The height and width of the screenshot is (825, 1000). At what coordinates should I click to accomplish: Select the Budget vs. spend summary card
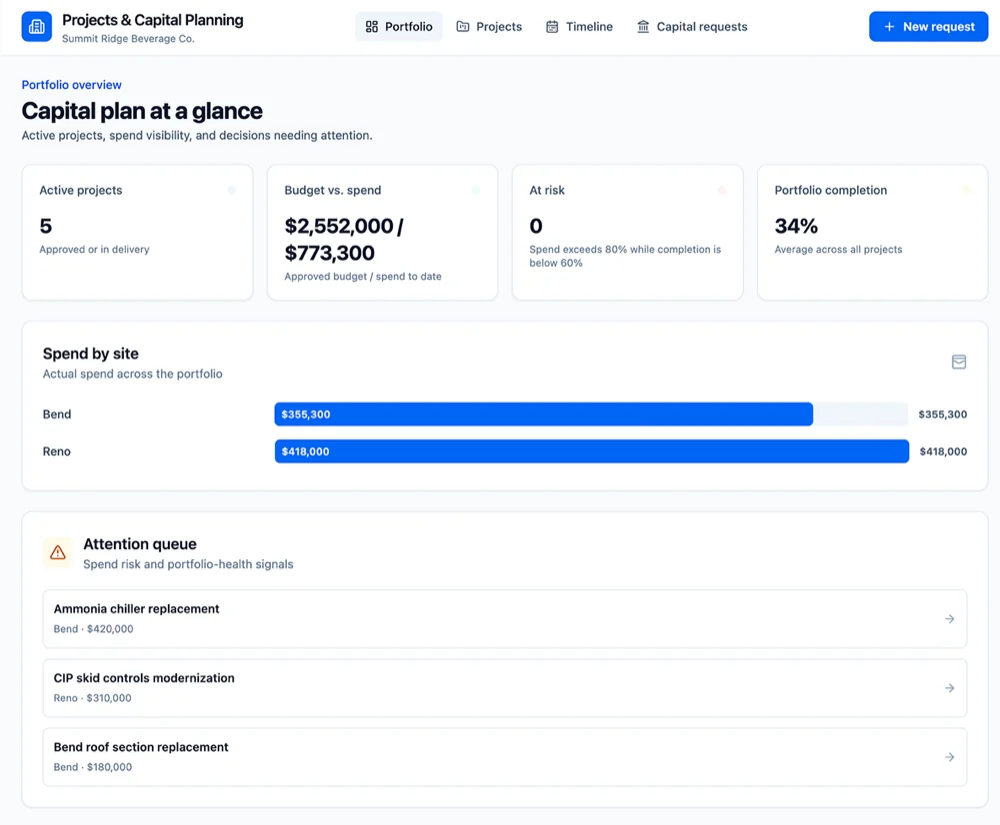coord(382,232)
